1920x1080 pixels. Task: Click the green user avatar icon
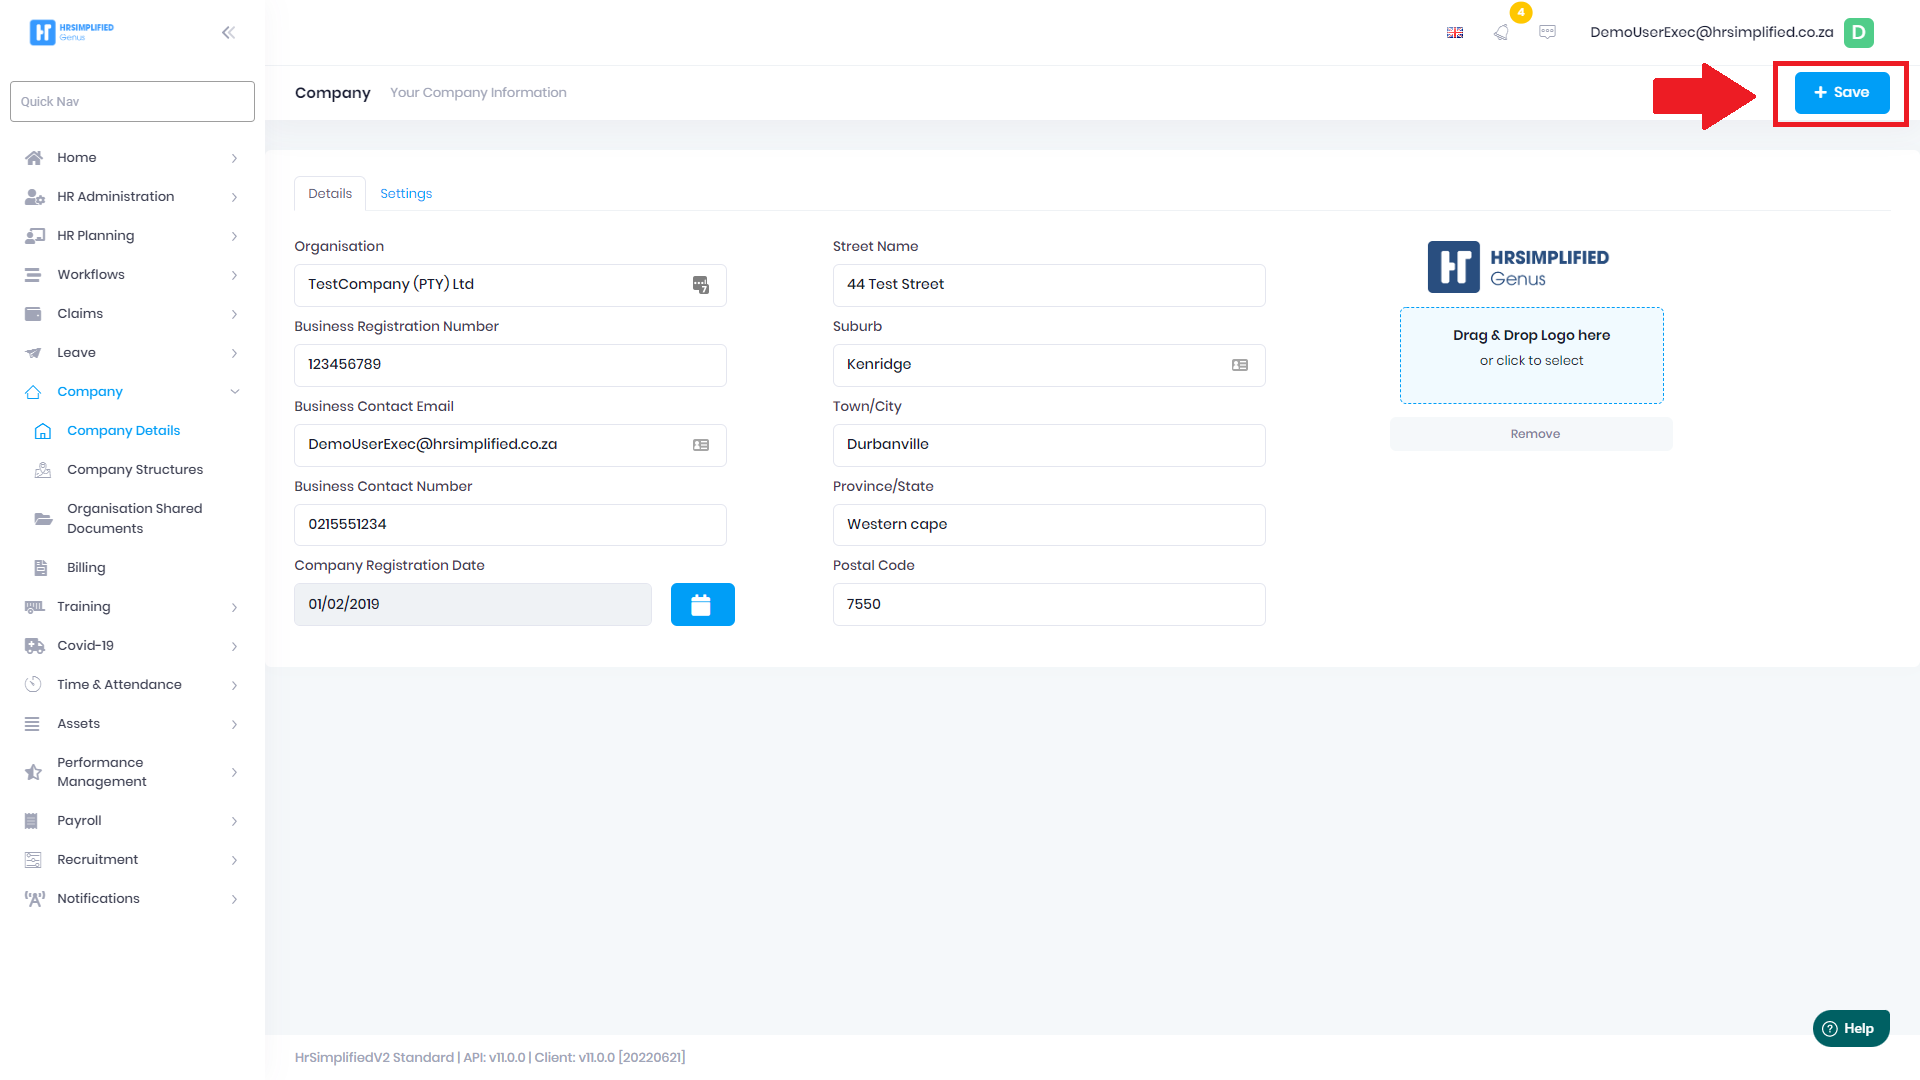pos(1858,32)
